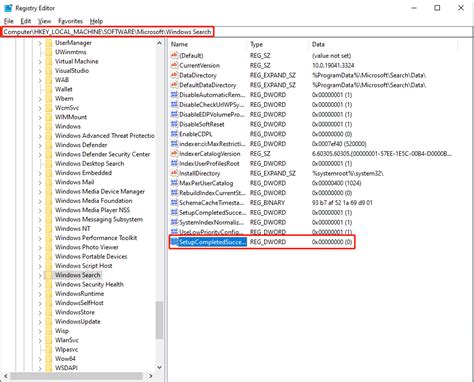The height and width of the screenshot is (382, 474).
Task: Click the folder icon of Windows NT key
Action: 49,229
